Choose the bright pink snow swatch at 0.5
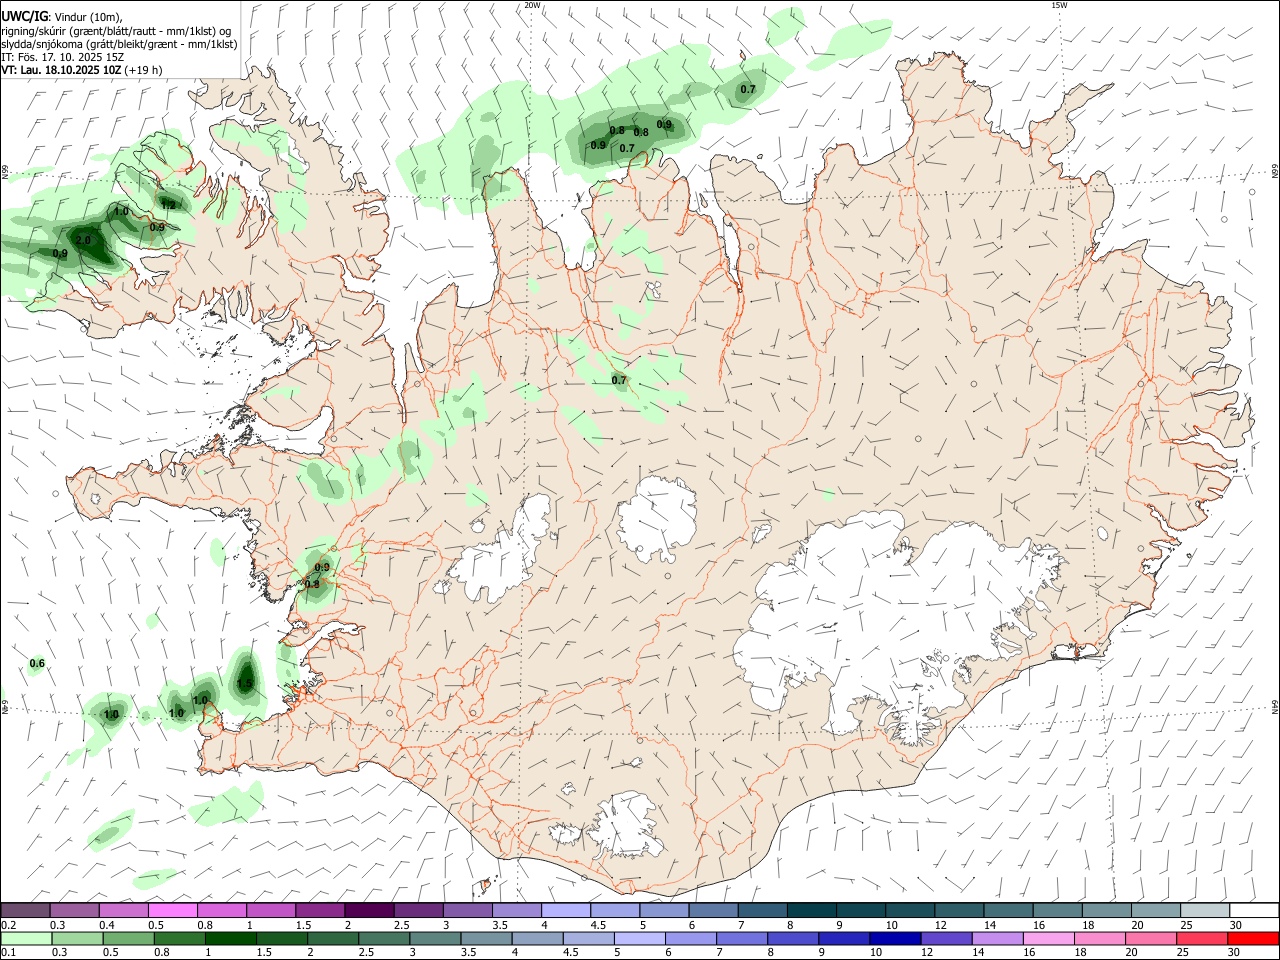This screenshot has width=1280, height=960. tap(173, 910)
